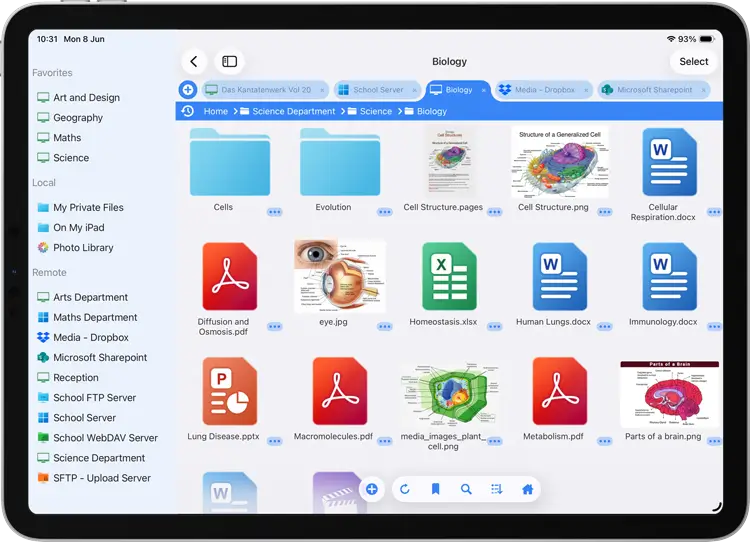Open the Cells folder
The image size is (750, 542).
point(230,162)
